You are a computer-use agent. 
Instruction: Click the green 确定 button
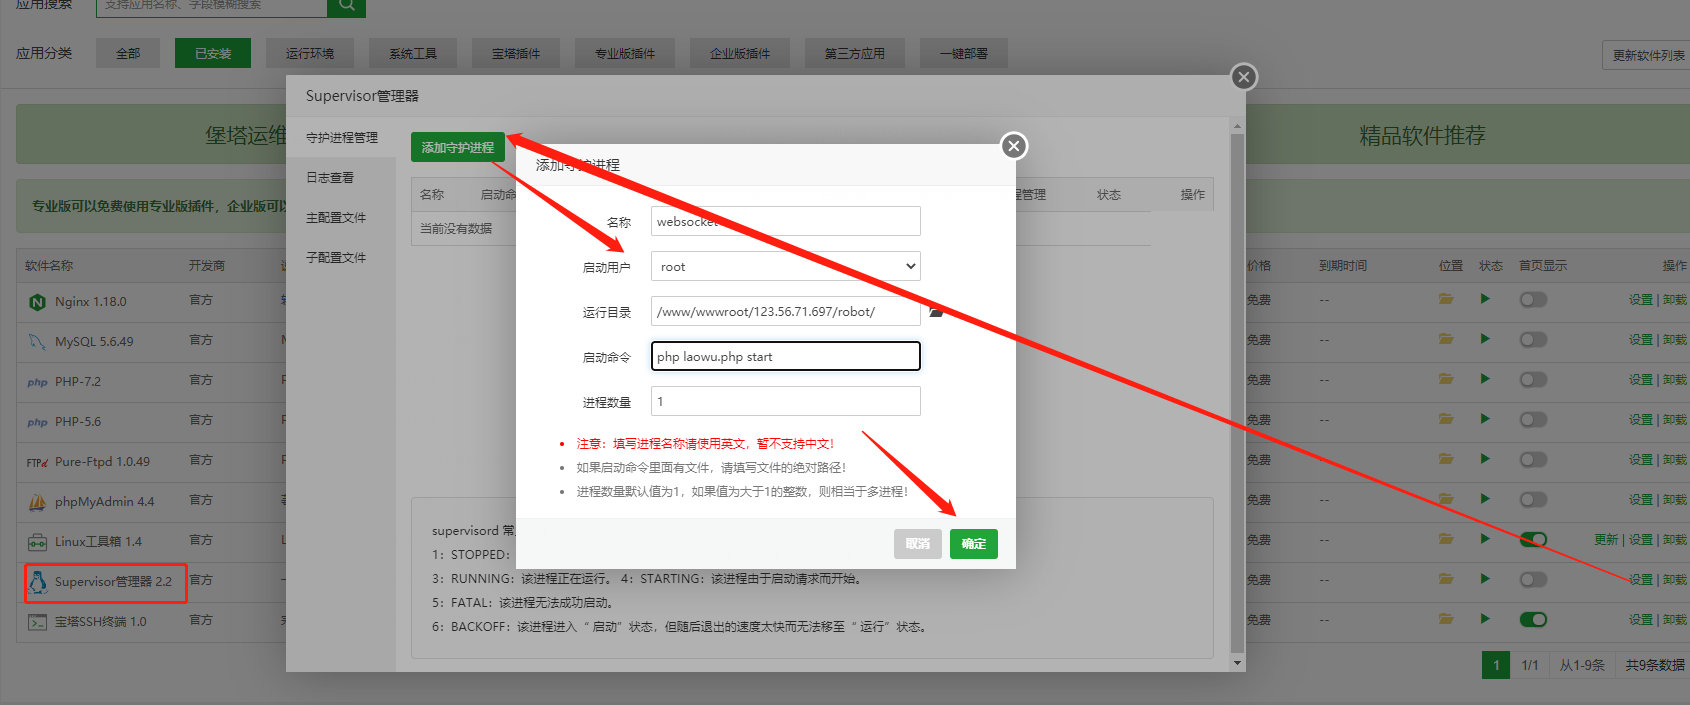[974, 544]
